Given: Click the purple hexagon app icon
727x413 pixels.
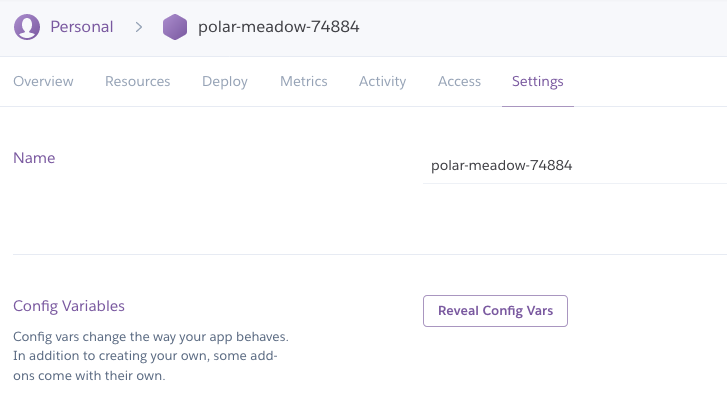Looking at the screenshot, I should [175, 27].
